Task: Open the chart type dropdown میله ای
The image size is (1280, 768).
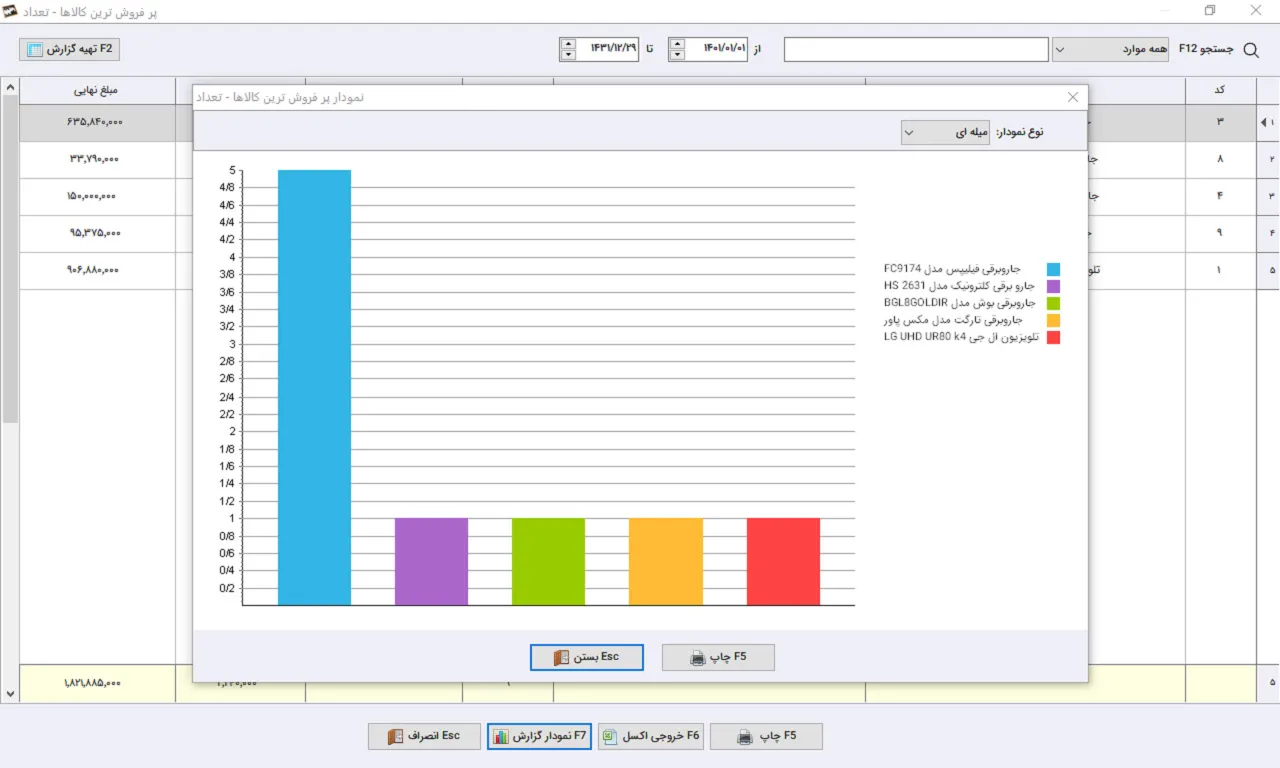Action: click(x=944, y=132)
